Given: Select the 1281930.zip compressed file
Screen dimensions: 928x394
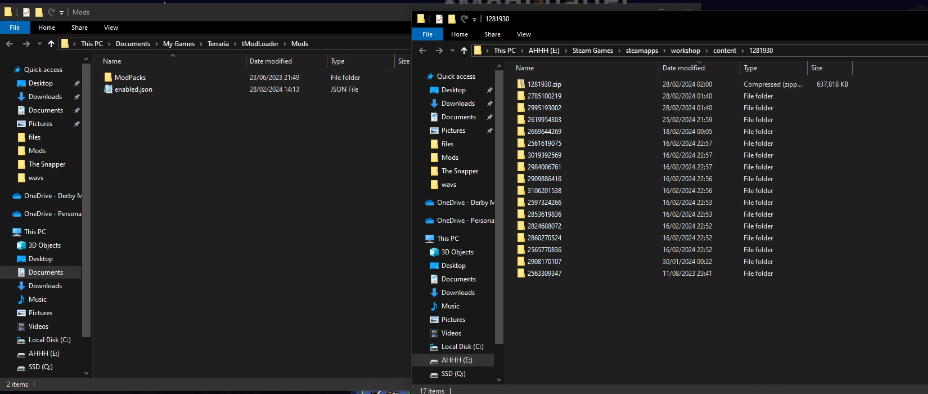Looking at the screenshot, I should tap(544, 84).
